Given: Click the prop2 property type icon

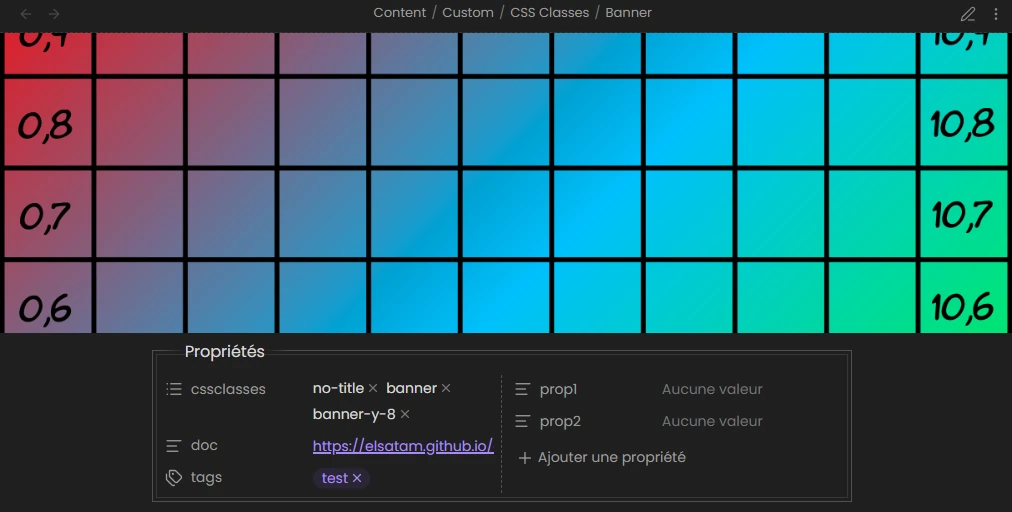Looking at the screenshot, I should tap(523, 421).
